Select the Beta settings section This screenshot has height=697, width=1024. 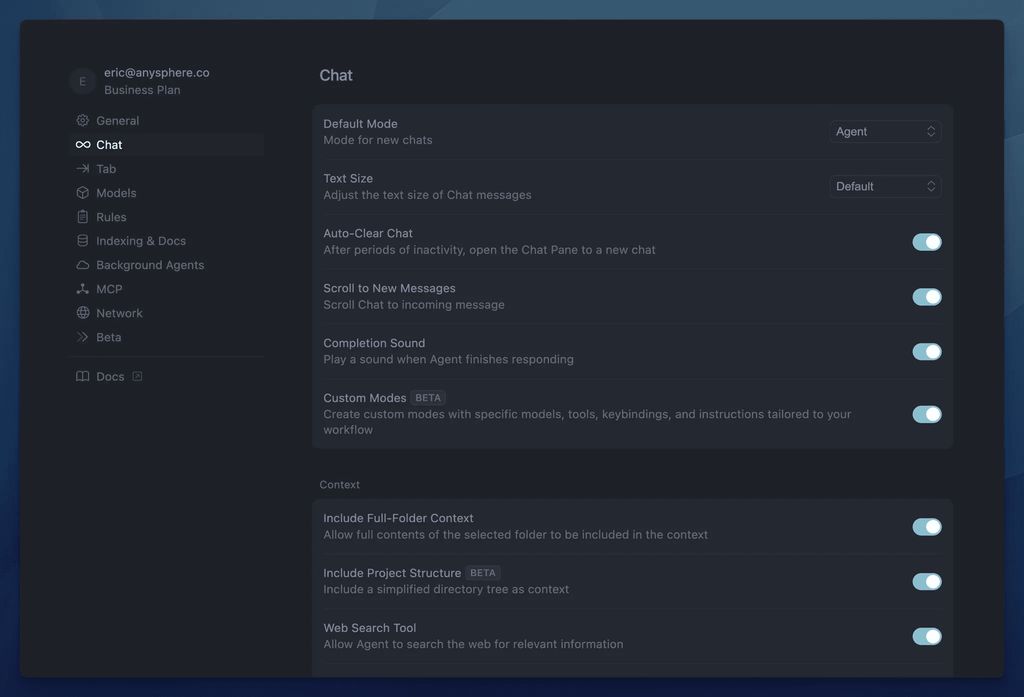(108, 337)
